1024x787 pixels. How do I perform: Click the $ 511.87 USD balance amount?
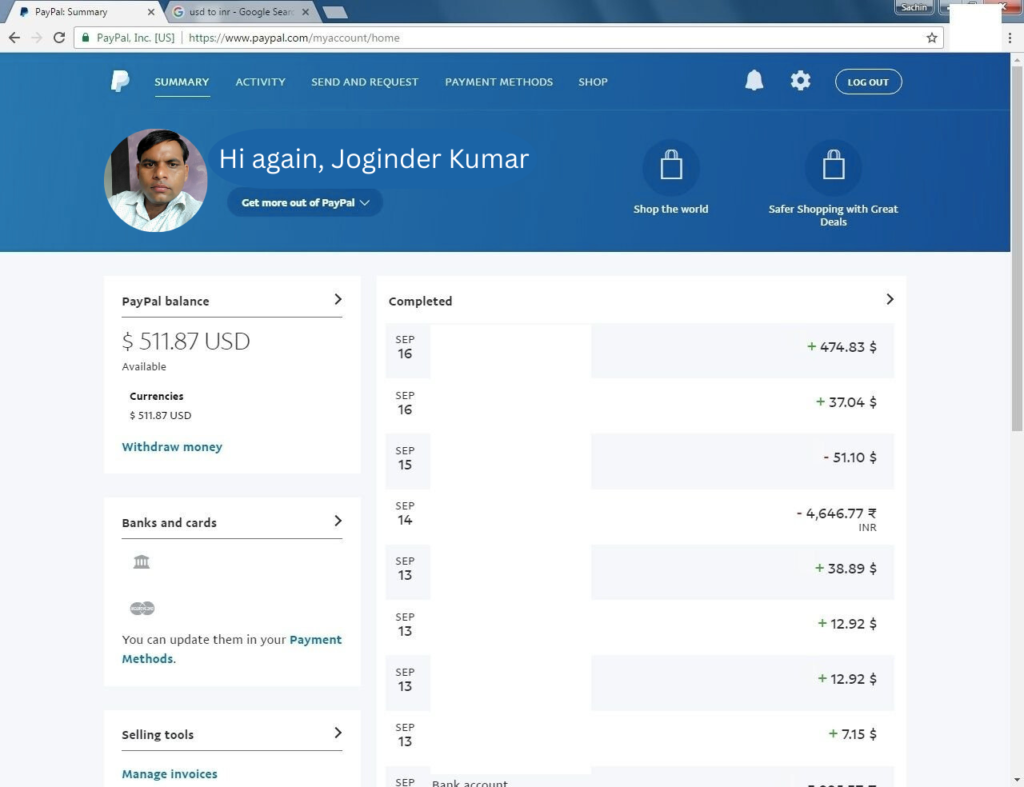(x=186, y=341)
